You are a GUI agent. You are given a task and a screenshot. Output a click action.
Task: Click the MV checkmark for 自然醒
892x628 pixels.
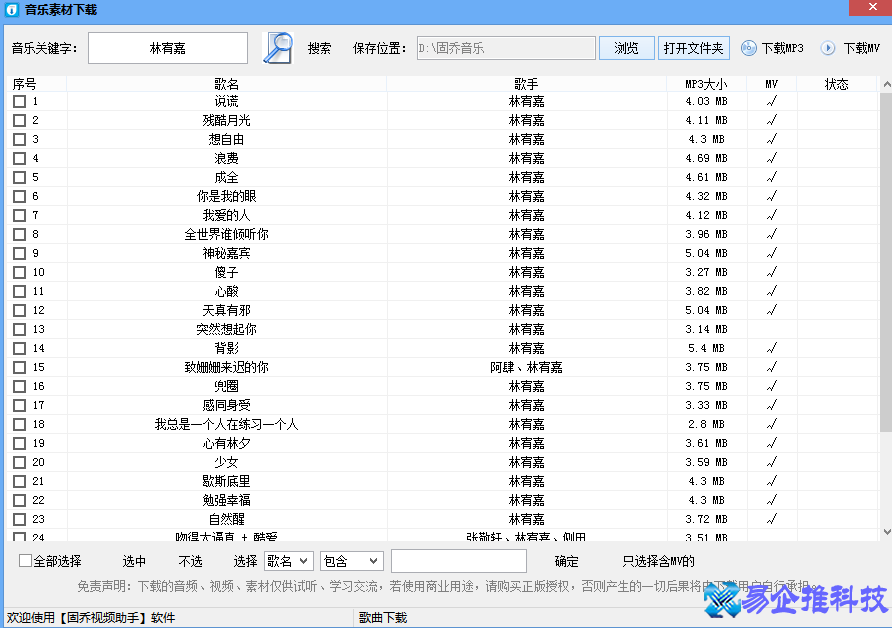[x=770, y=519]
